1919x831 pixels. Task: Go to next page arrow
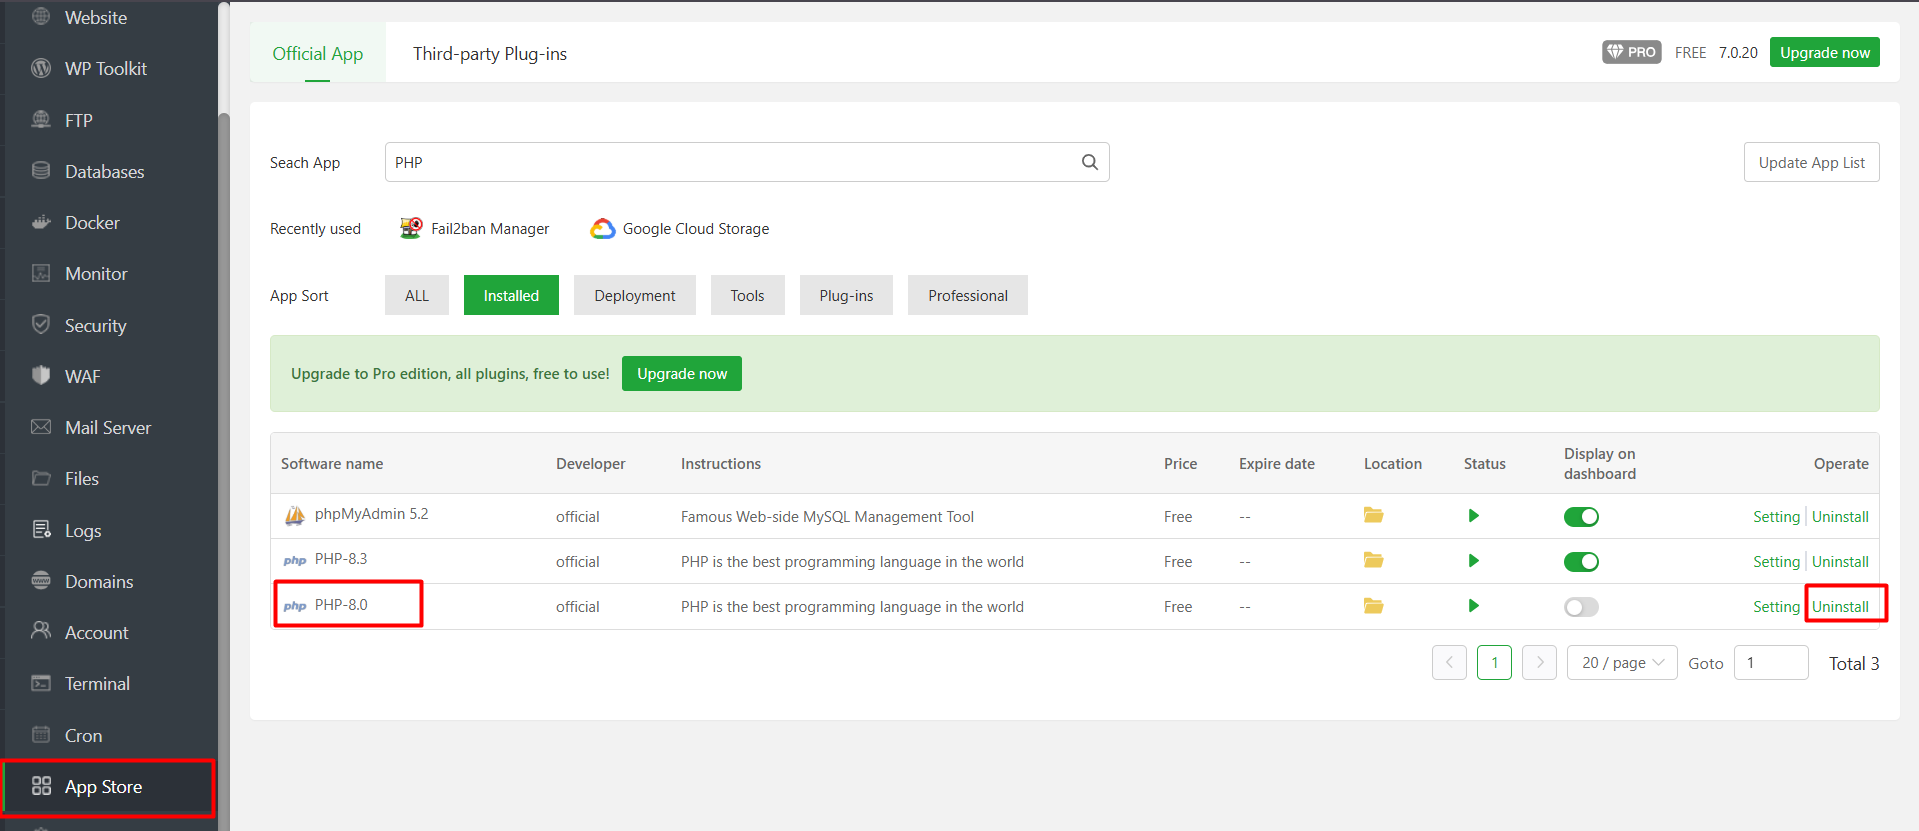click(x=1539, y=663)
